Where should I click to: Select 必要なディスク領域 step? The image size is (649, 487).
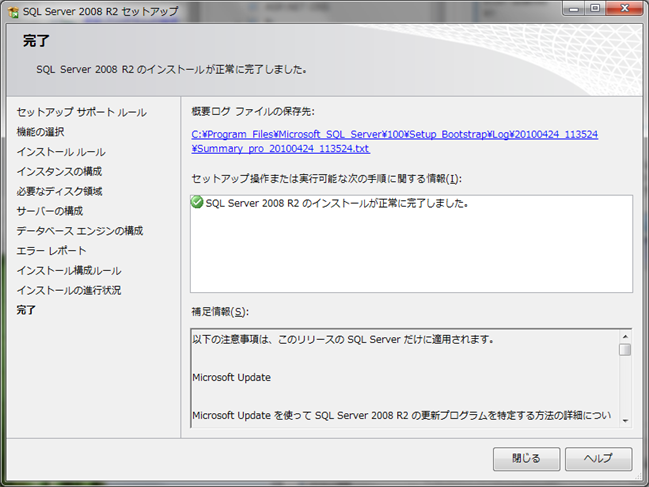tap(59, 191)
